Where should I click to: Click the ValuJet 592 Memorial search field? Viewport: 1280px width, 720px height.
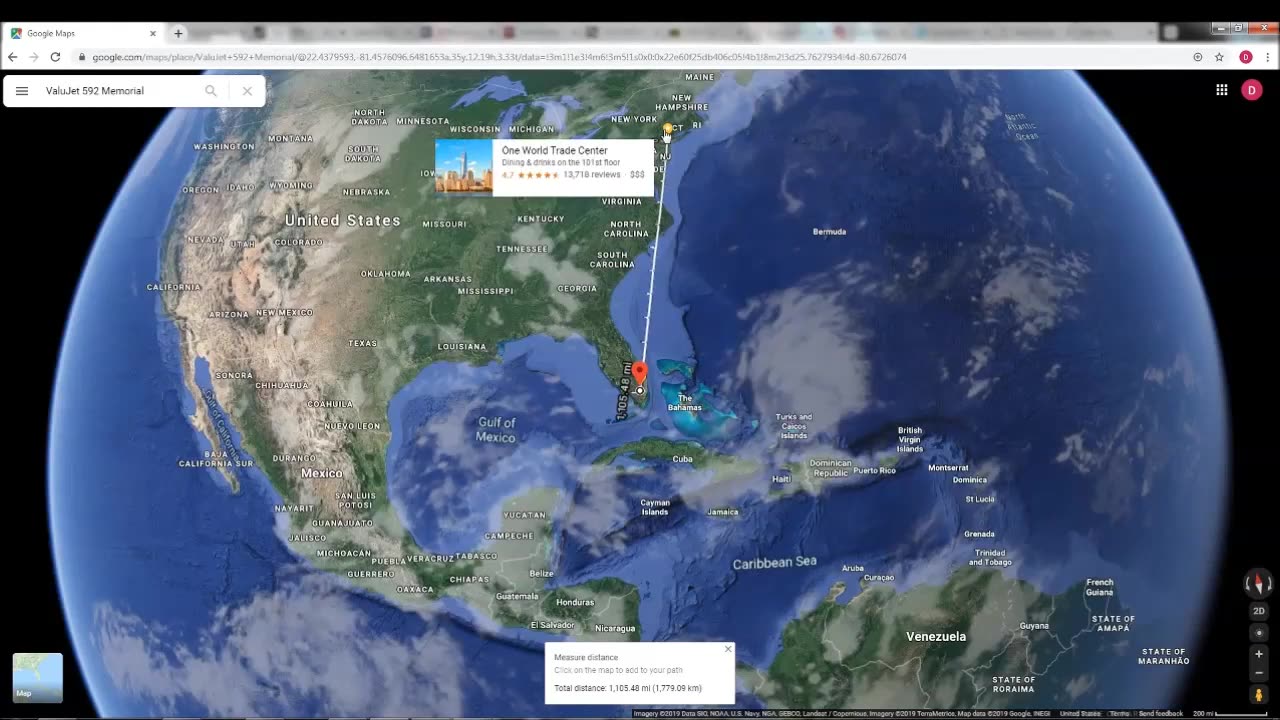click(120, 91)
